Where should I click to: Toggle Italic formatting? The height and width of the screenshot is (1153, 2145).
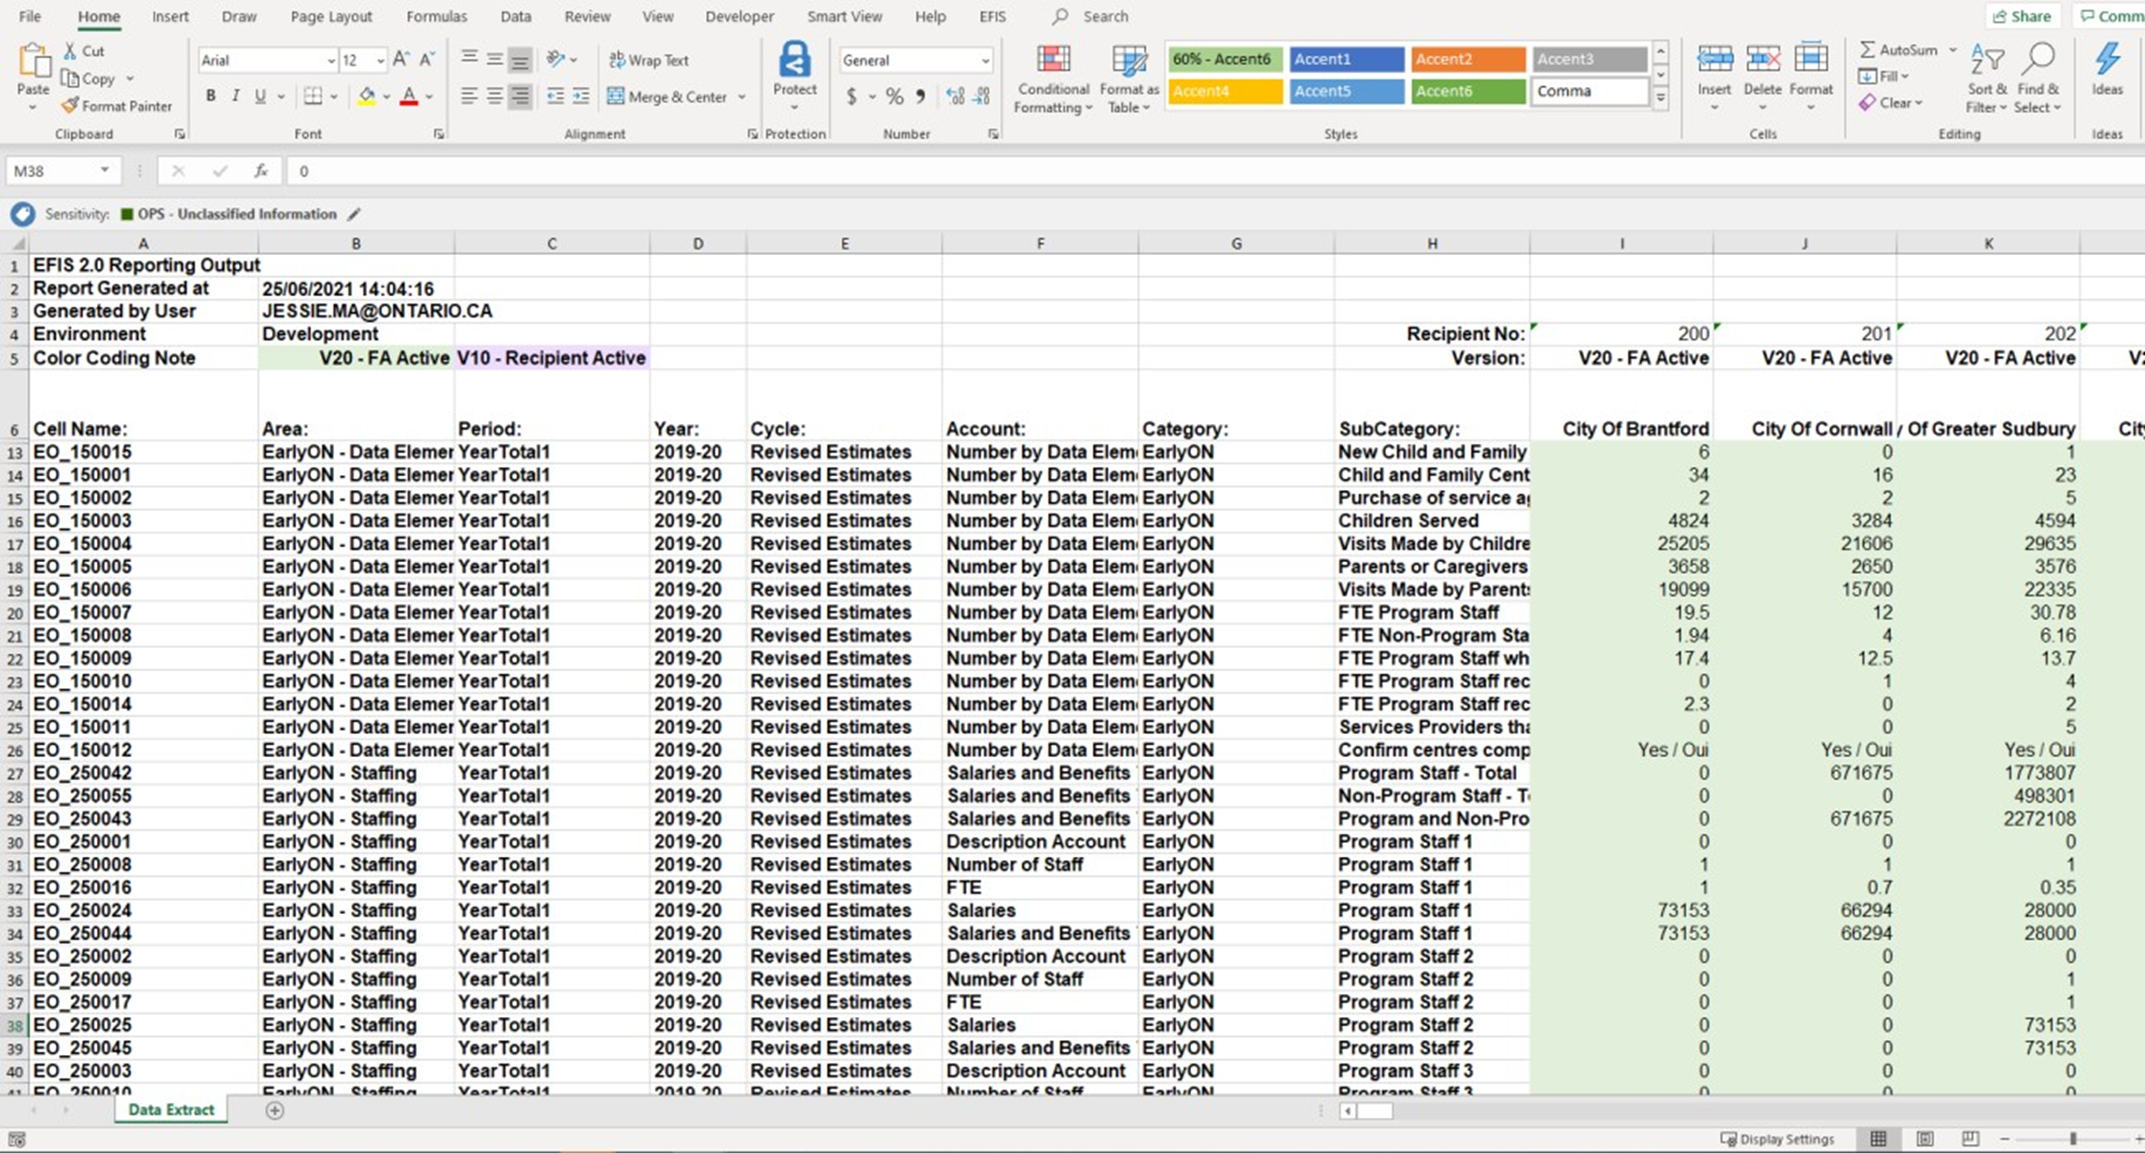[x=235, y=97]
